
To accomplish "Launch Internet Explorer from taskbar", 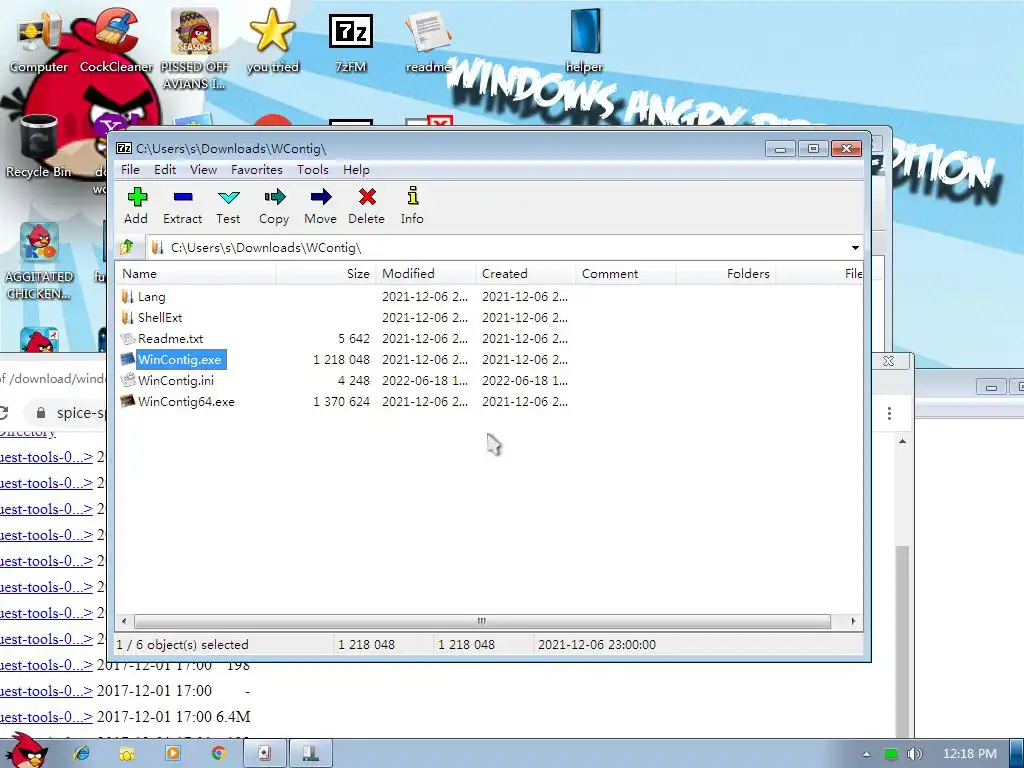I will (82, 753).
